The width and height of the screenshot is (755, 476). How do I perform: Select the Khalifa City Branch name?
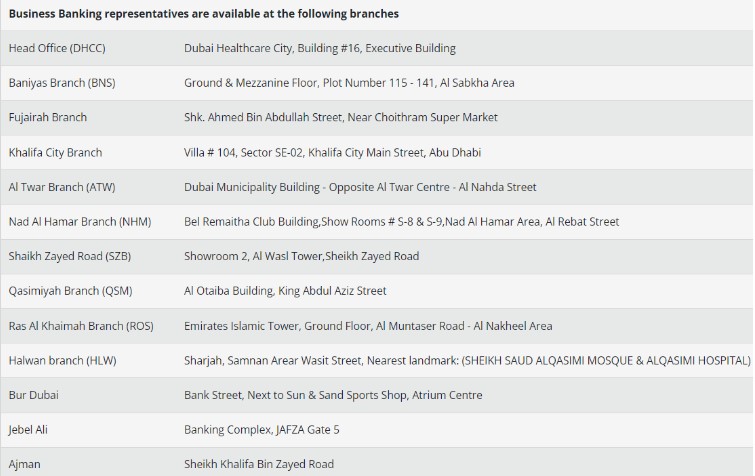pos(55,153)
